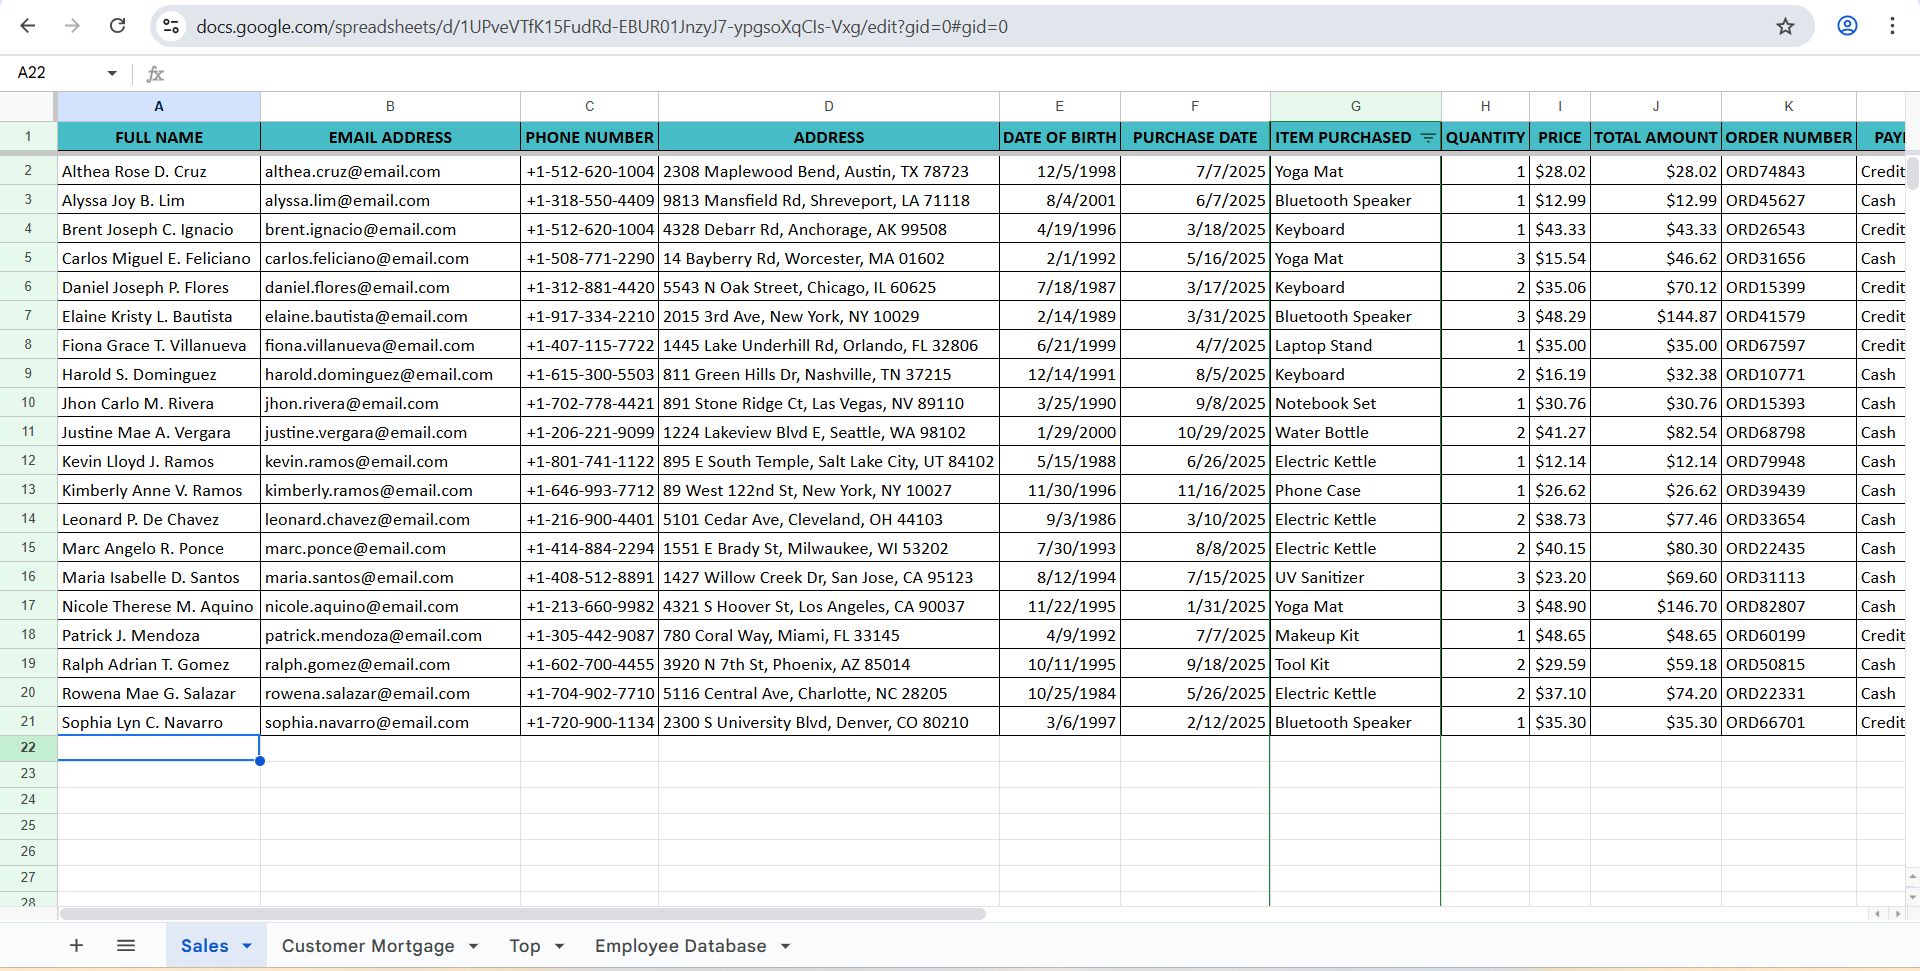
Task: Open the Sales tab dropdown arrow
Action: pyautogui.click(x=247, y=946)
